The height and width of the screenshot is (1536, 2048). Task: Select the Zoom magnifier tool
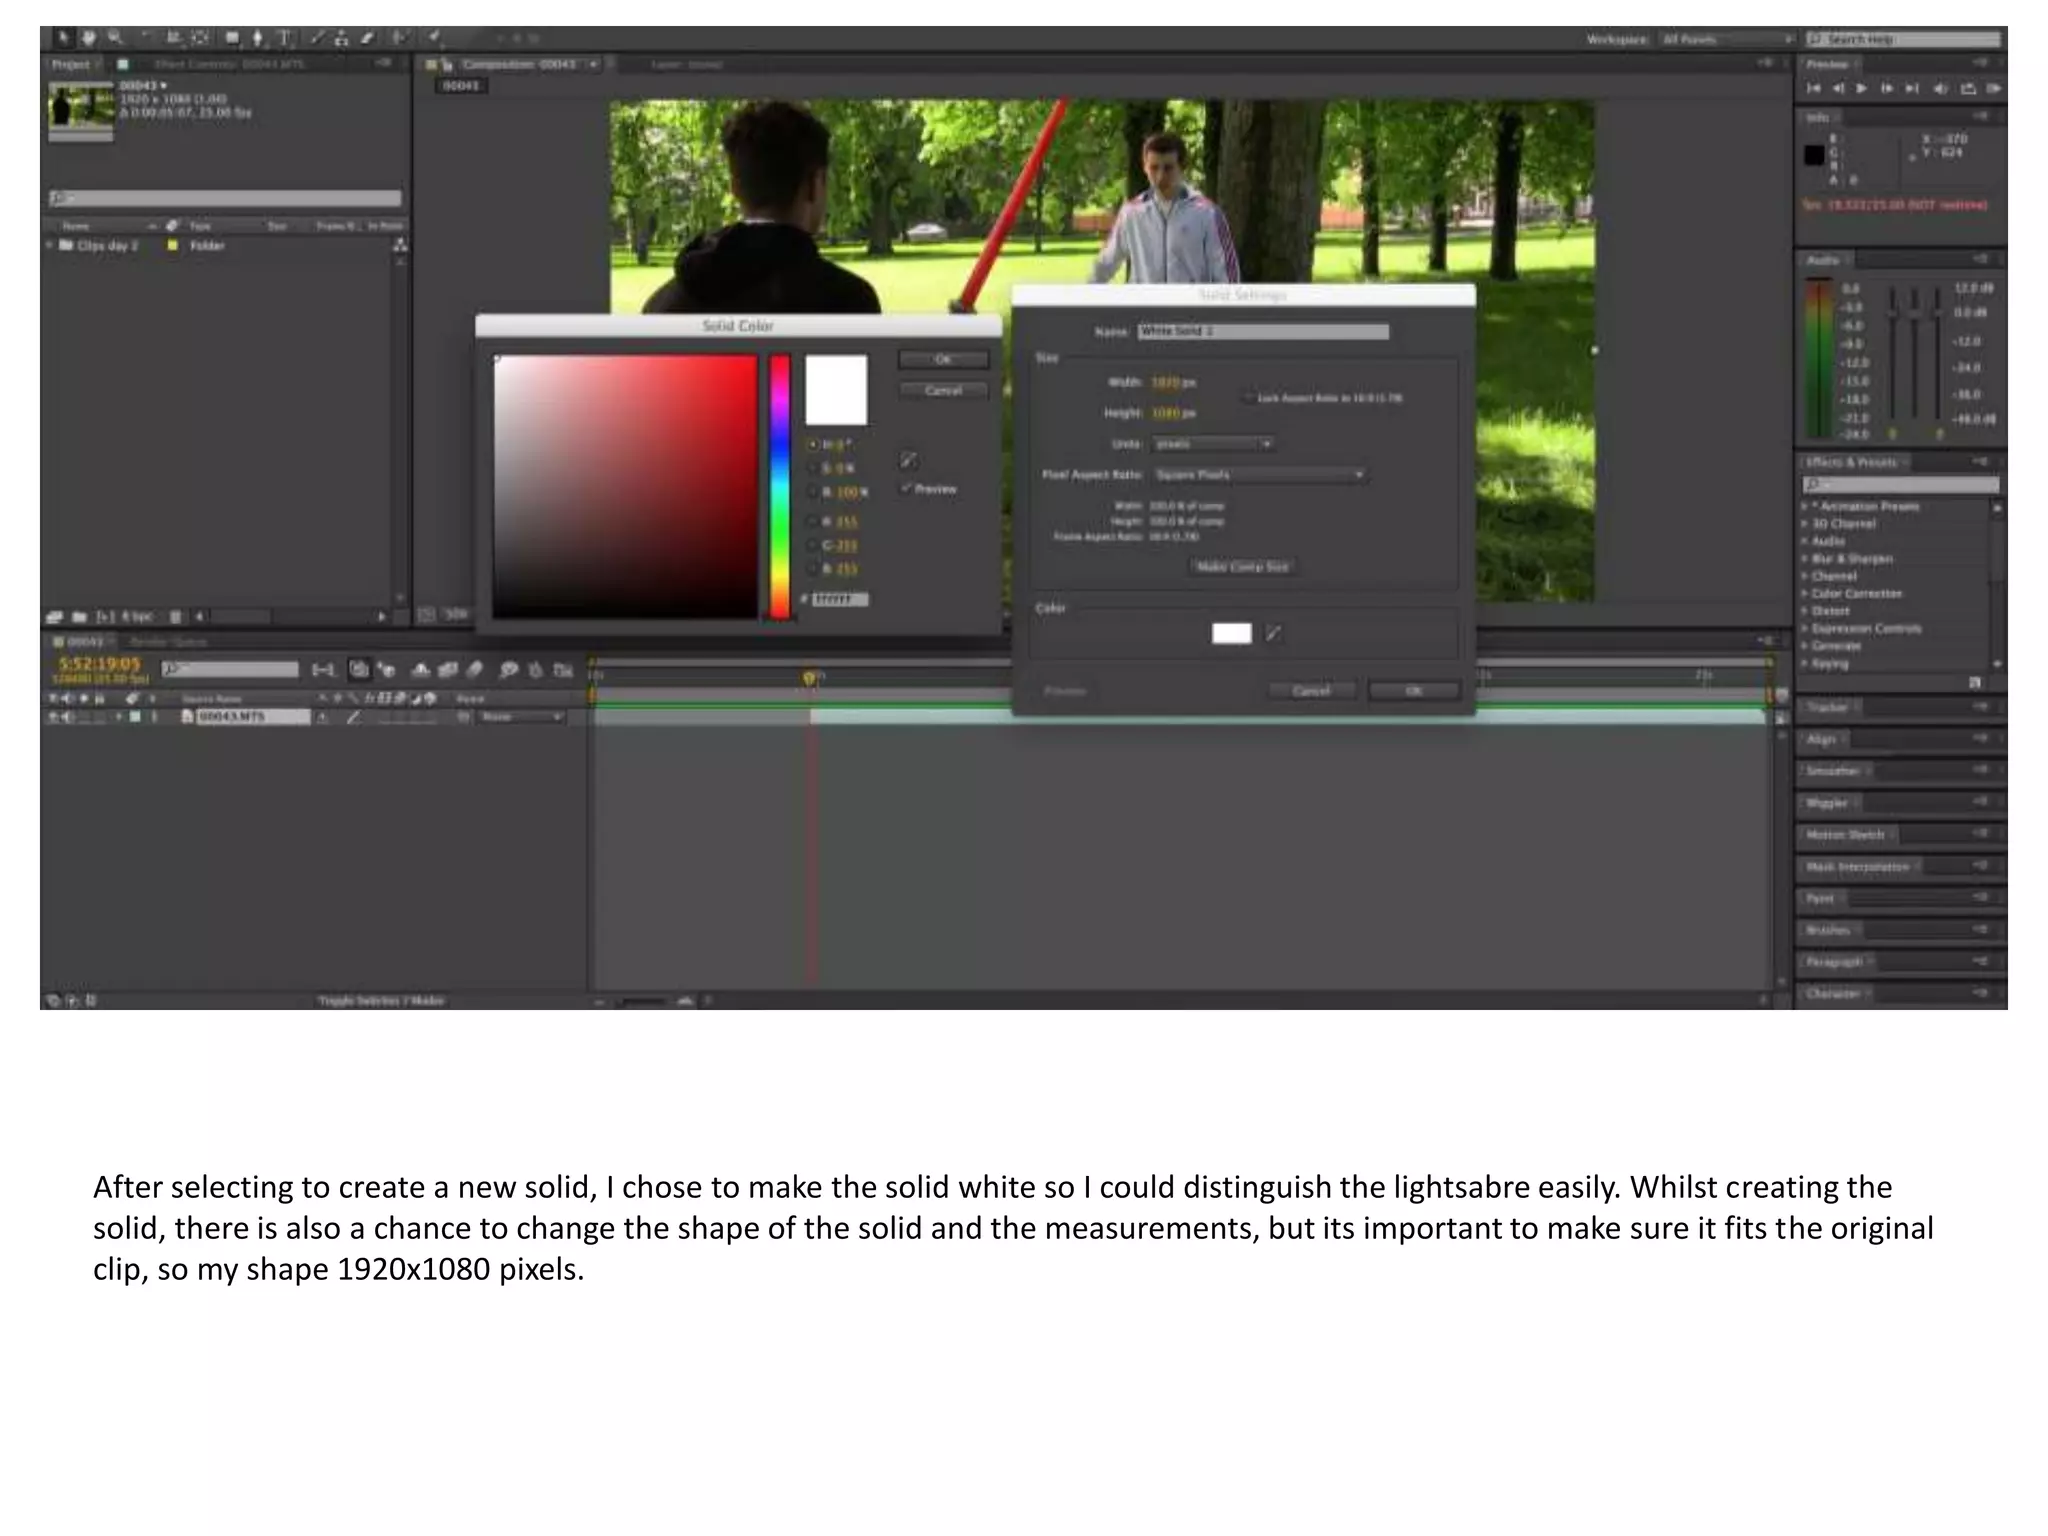115,38
